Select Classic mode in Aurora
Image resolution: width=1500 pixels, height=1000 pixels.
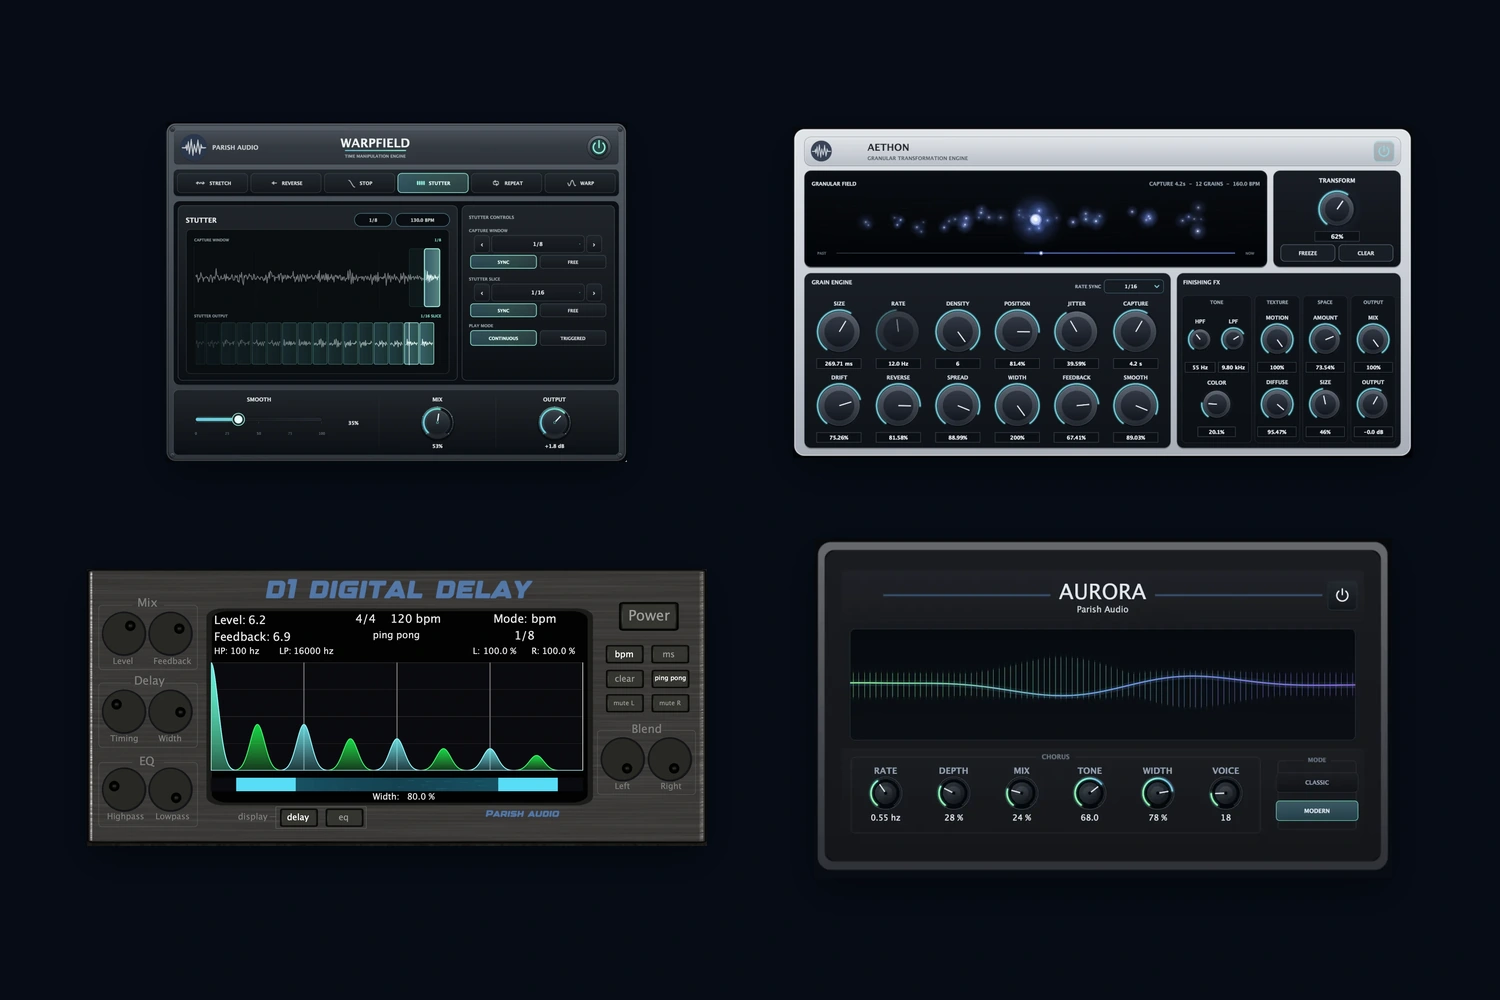pos(1317,782)
